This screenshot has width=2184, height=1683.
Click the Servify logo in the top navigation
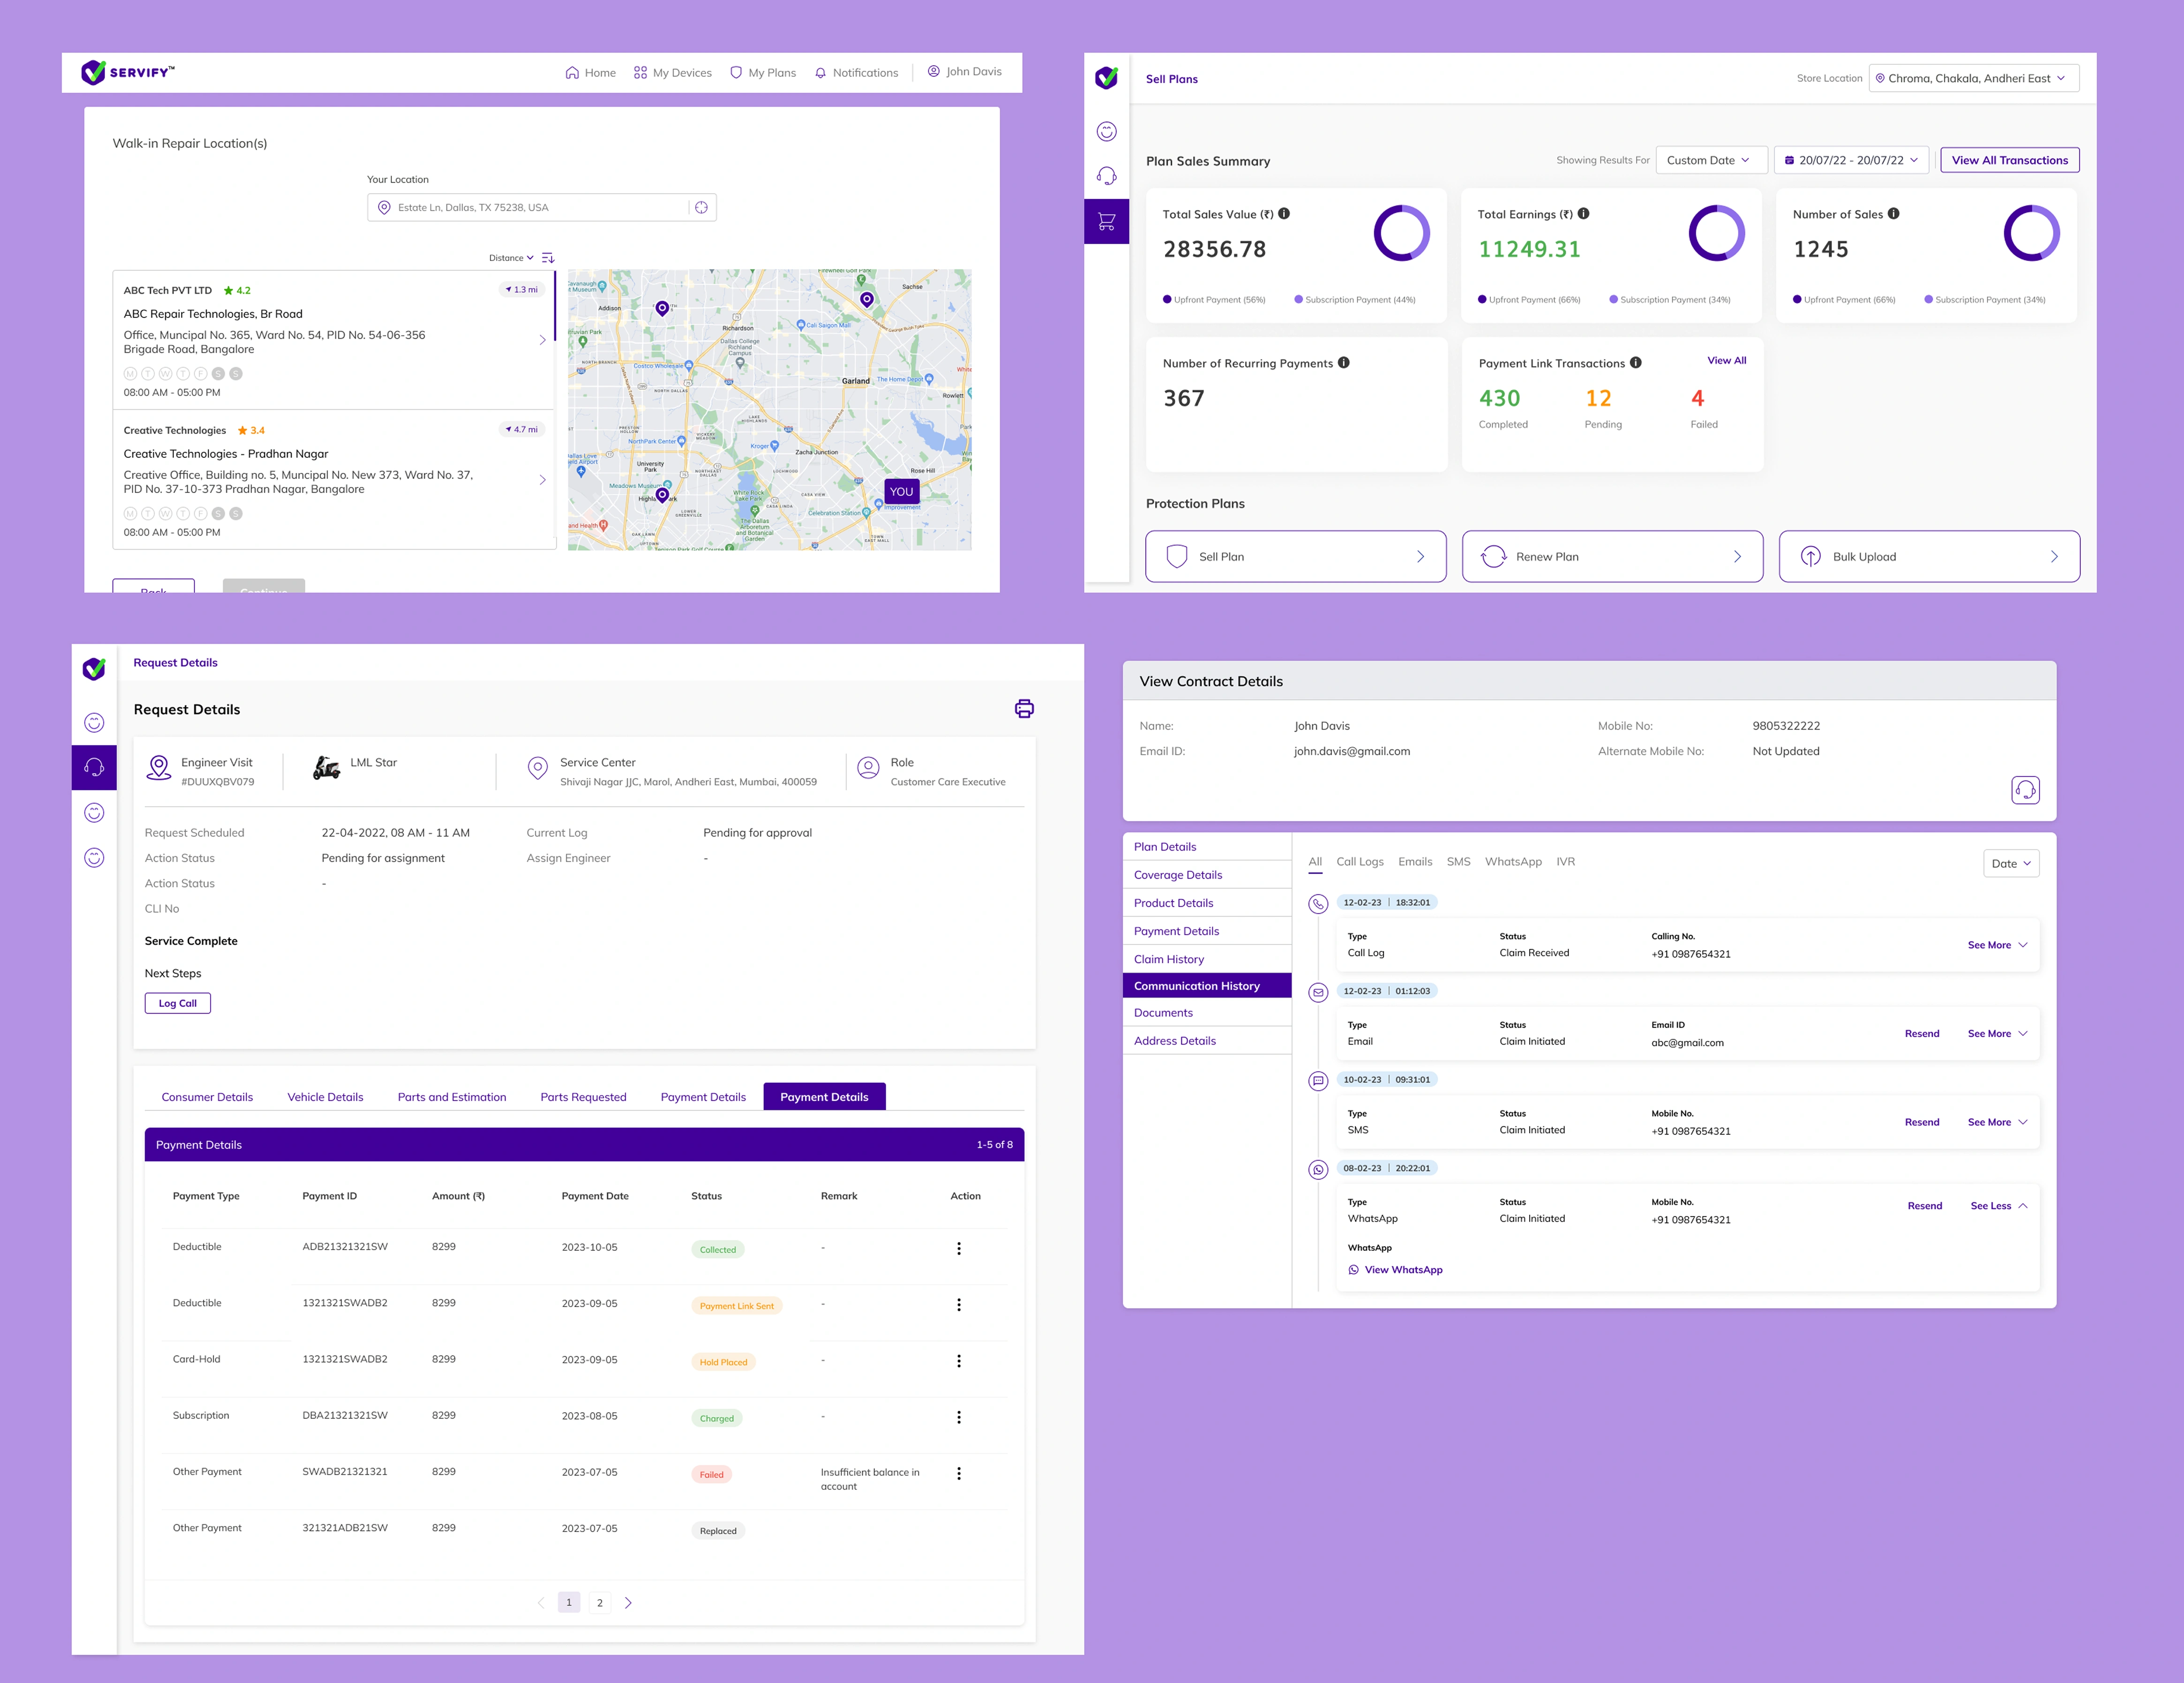pyautogui.click(x=128, y=72)
